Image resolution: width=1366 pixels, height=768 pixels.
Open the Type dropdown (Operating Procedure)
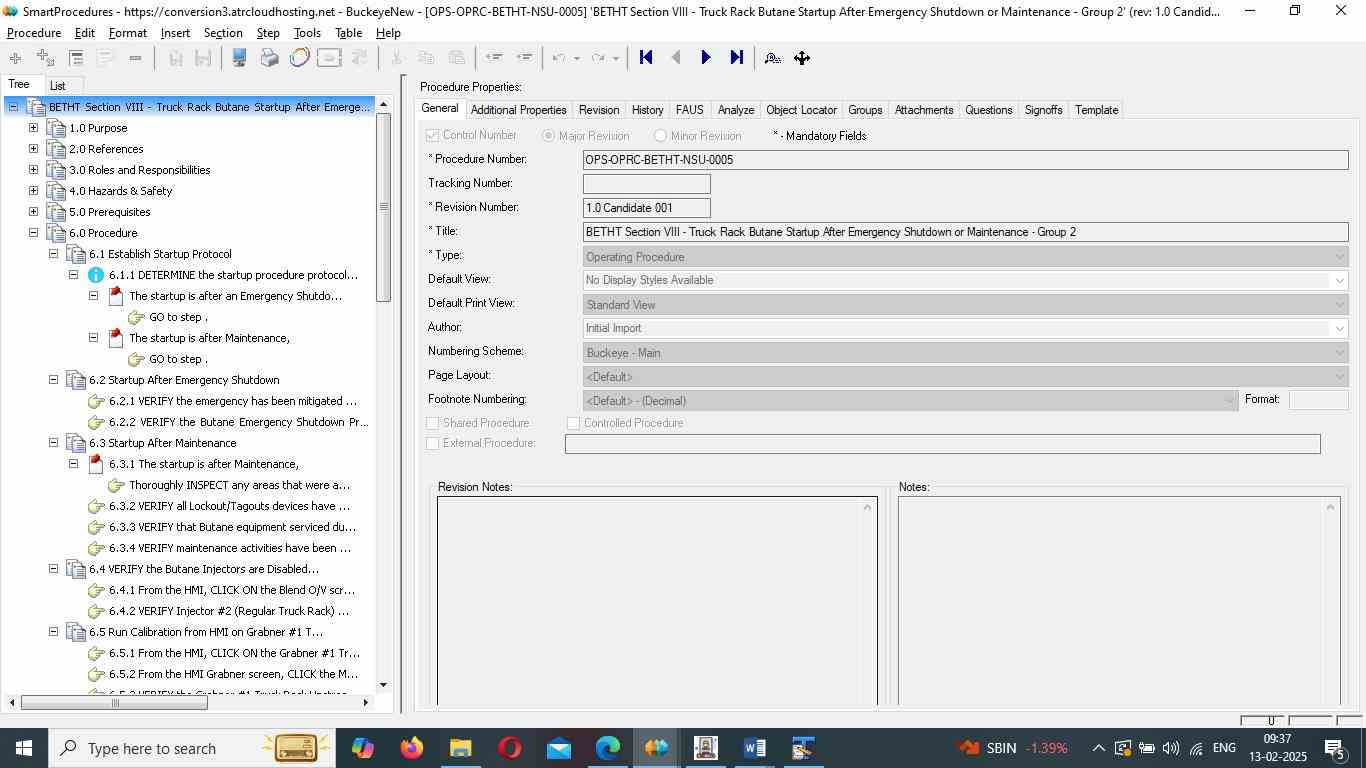(x=966, y=257)
